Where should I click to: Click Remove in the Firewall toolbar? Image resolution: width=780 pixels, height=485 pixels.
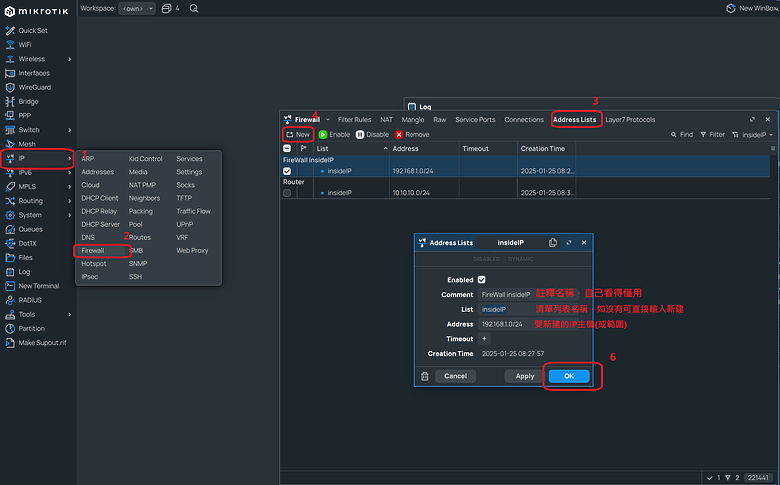412,135
